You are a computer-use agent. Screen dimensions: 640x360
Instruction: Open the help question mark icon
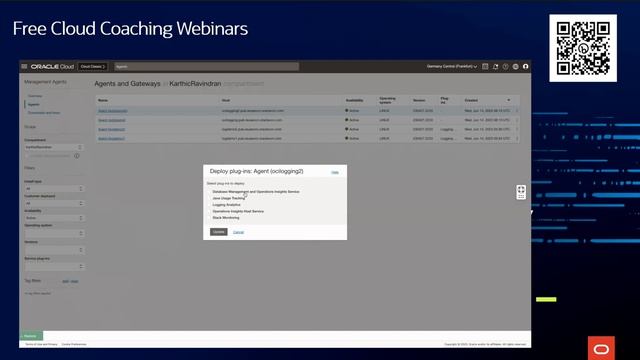click(x=505, y=66)
